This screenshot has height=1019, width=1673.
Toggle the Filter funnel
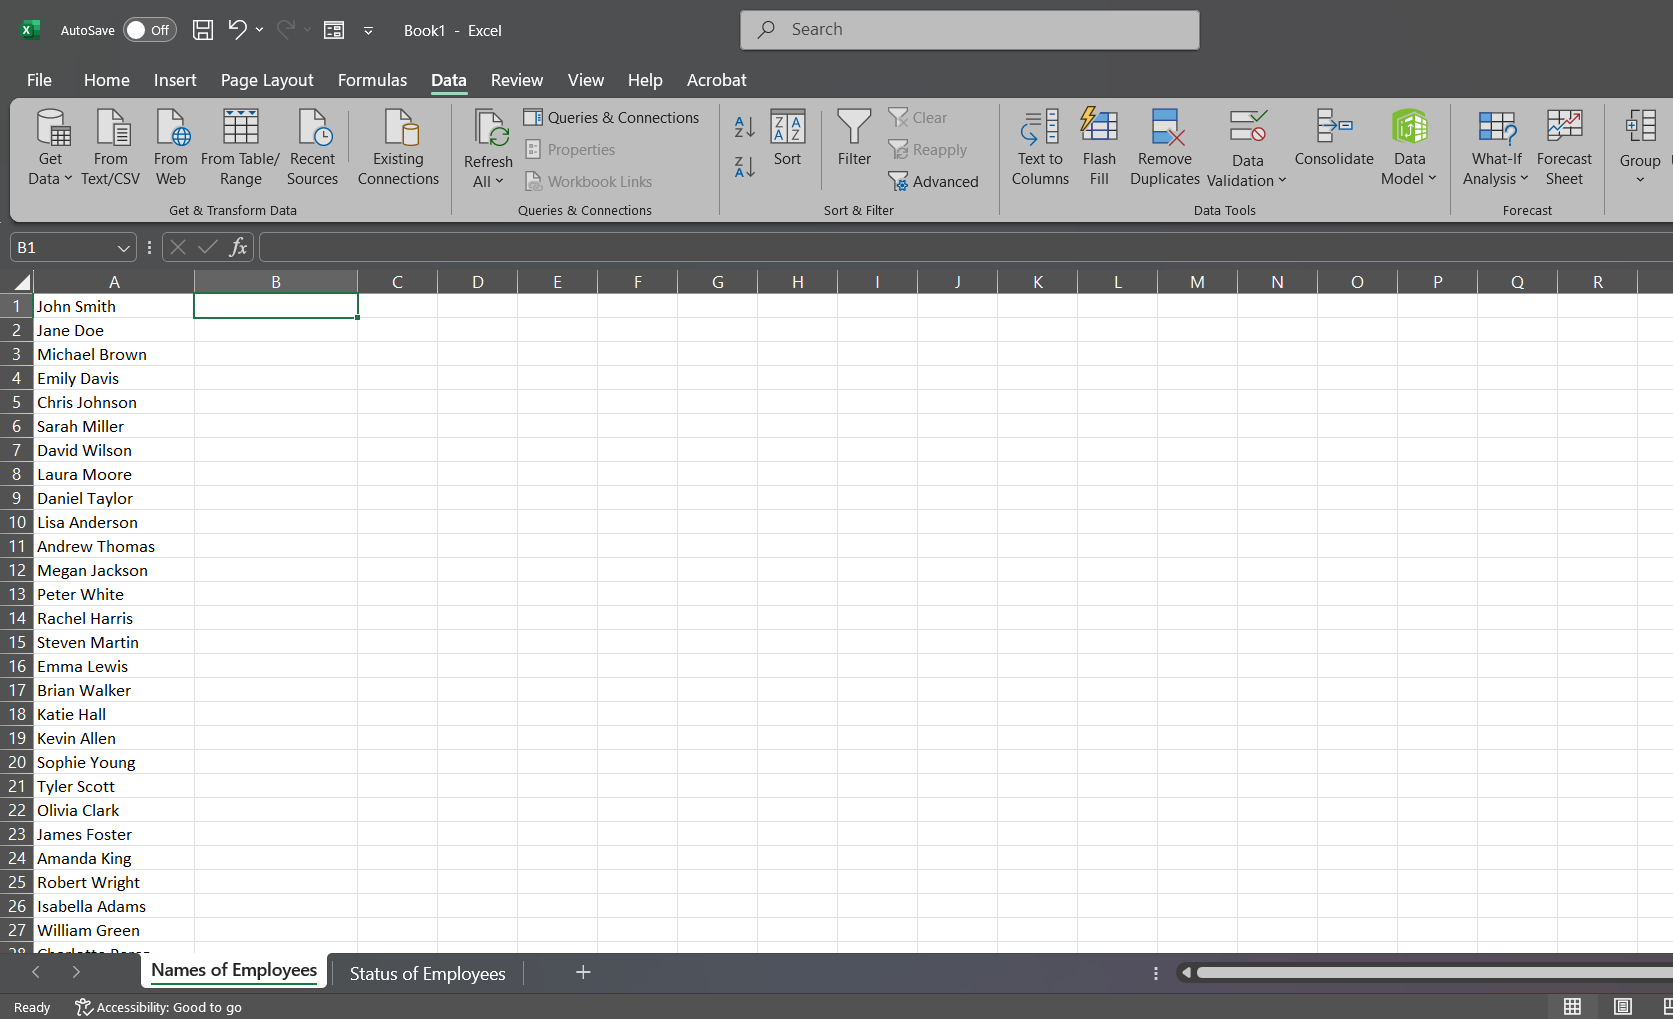coord(854,139)
